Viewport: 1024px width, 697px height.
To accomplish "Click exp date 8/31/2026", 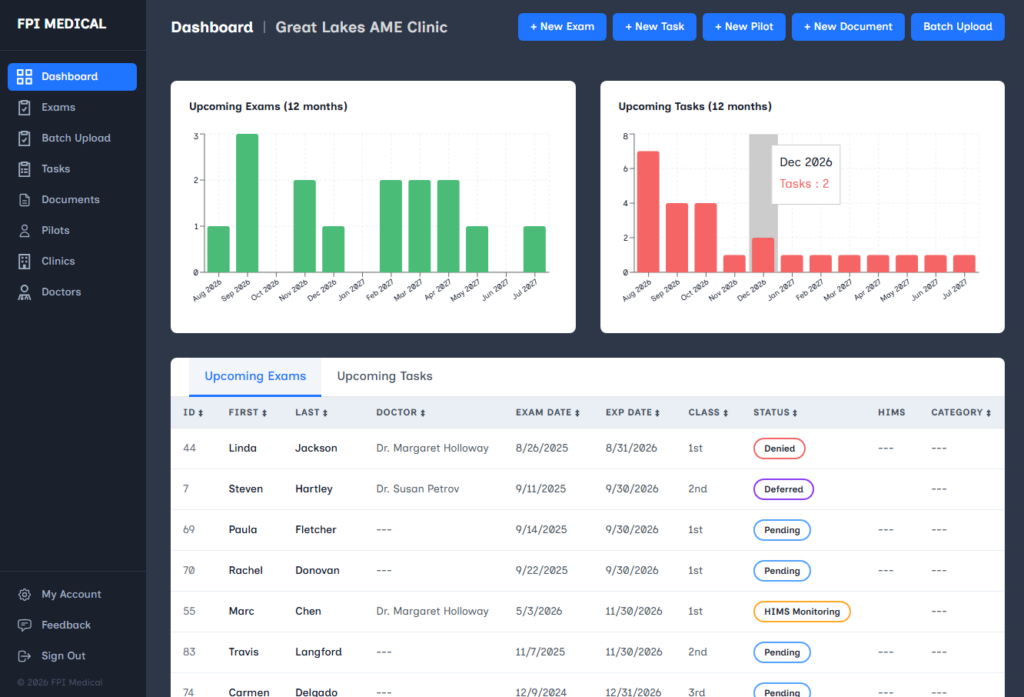I will tap(631, 448).
